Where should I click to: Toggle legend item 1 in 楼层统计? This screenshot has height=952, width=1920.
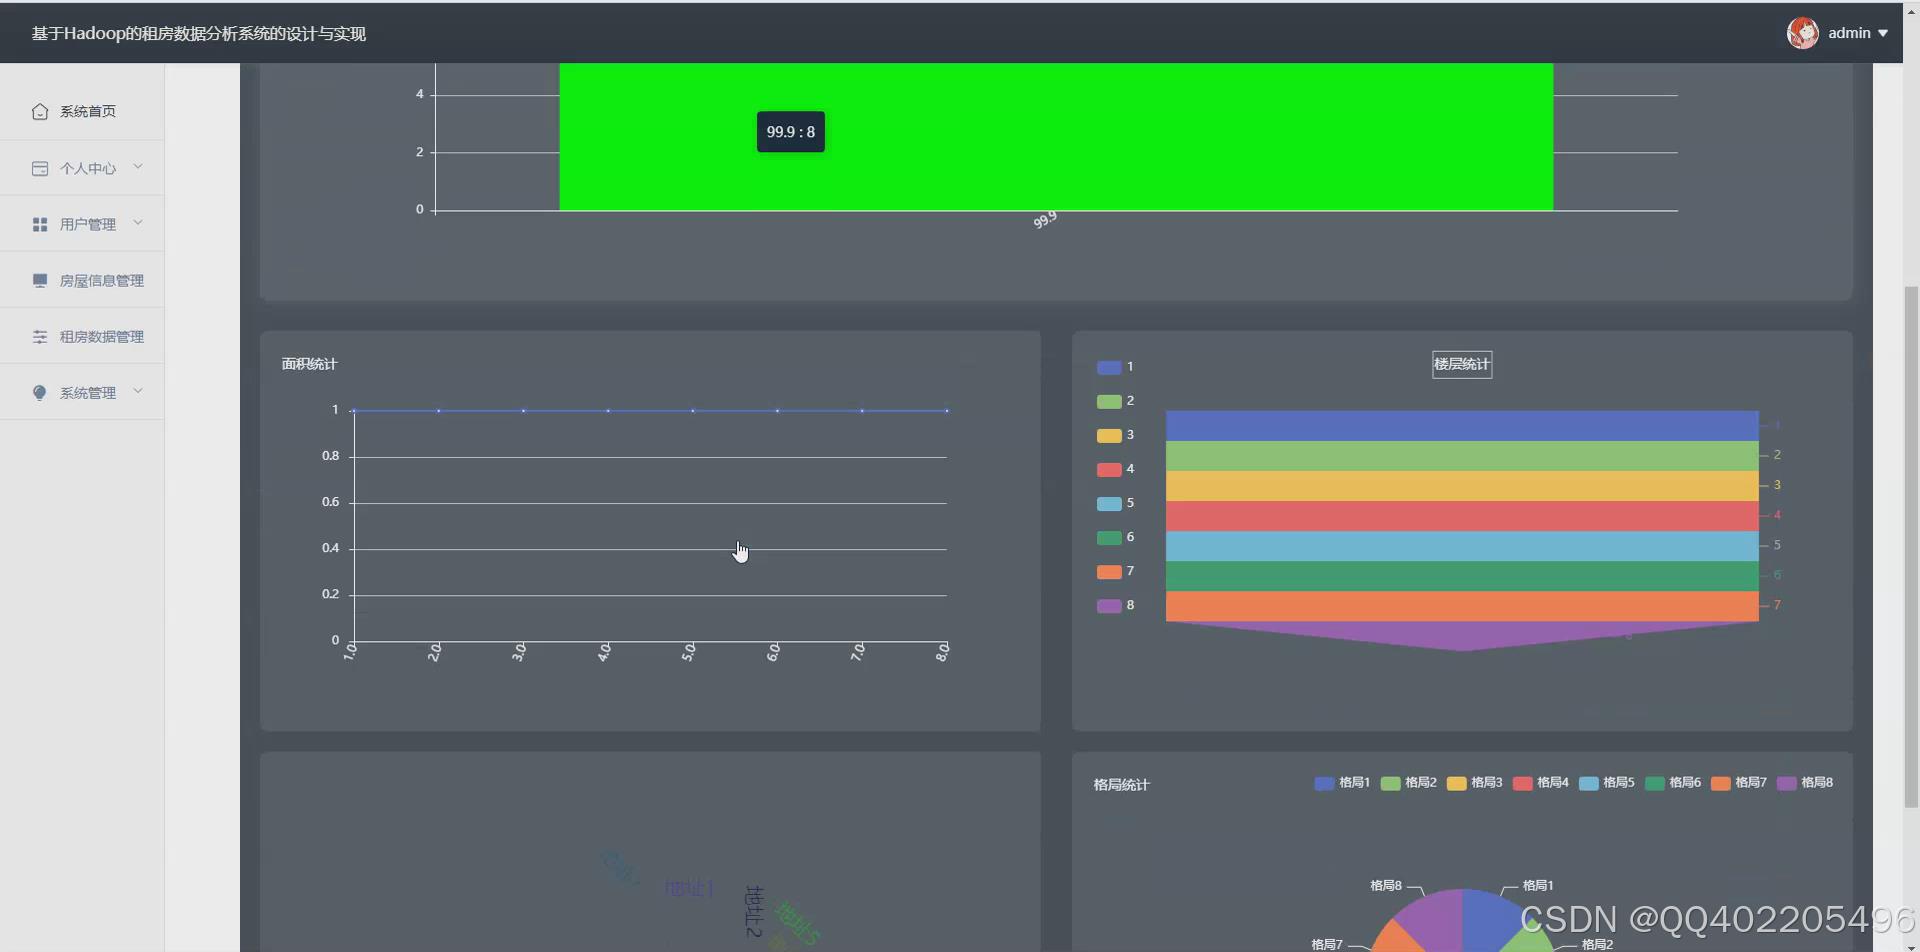1115,367
